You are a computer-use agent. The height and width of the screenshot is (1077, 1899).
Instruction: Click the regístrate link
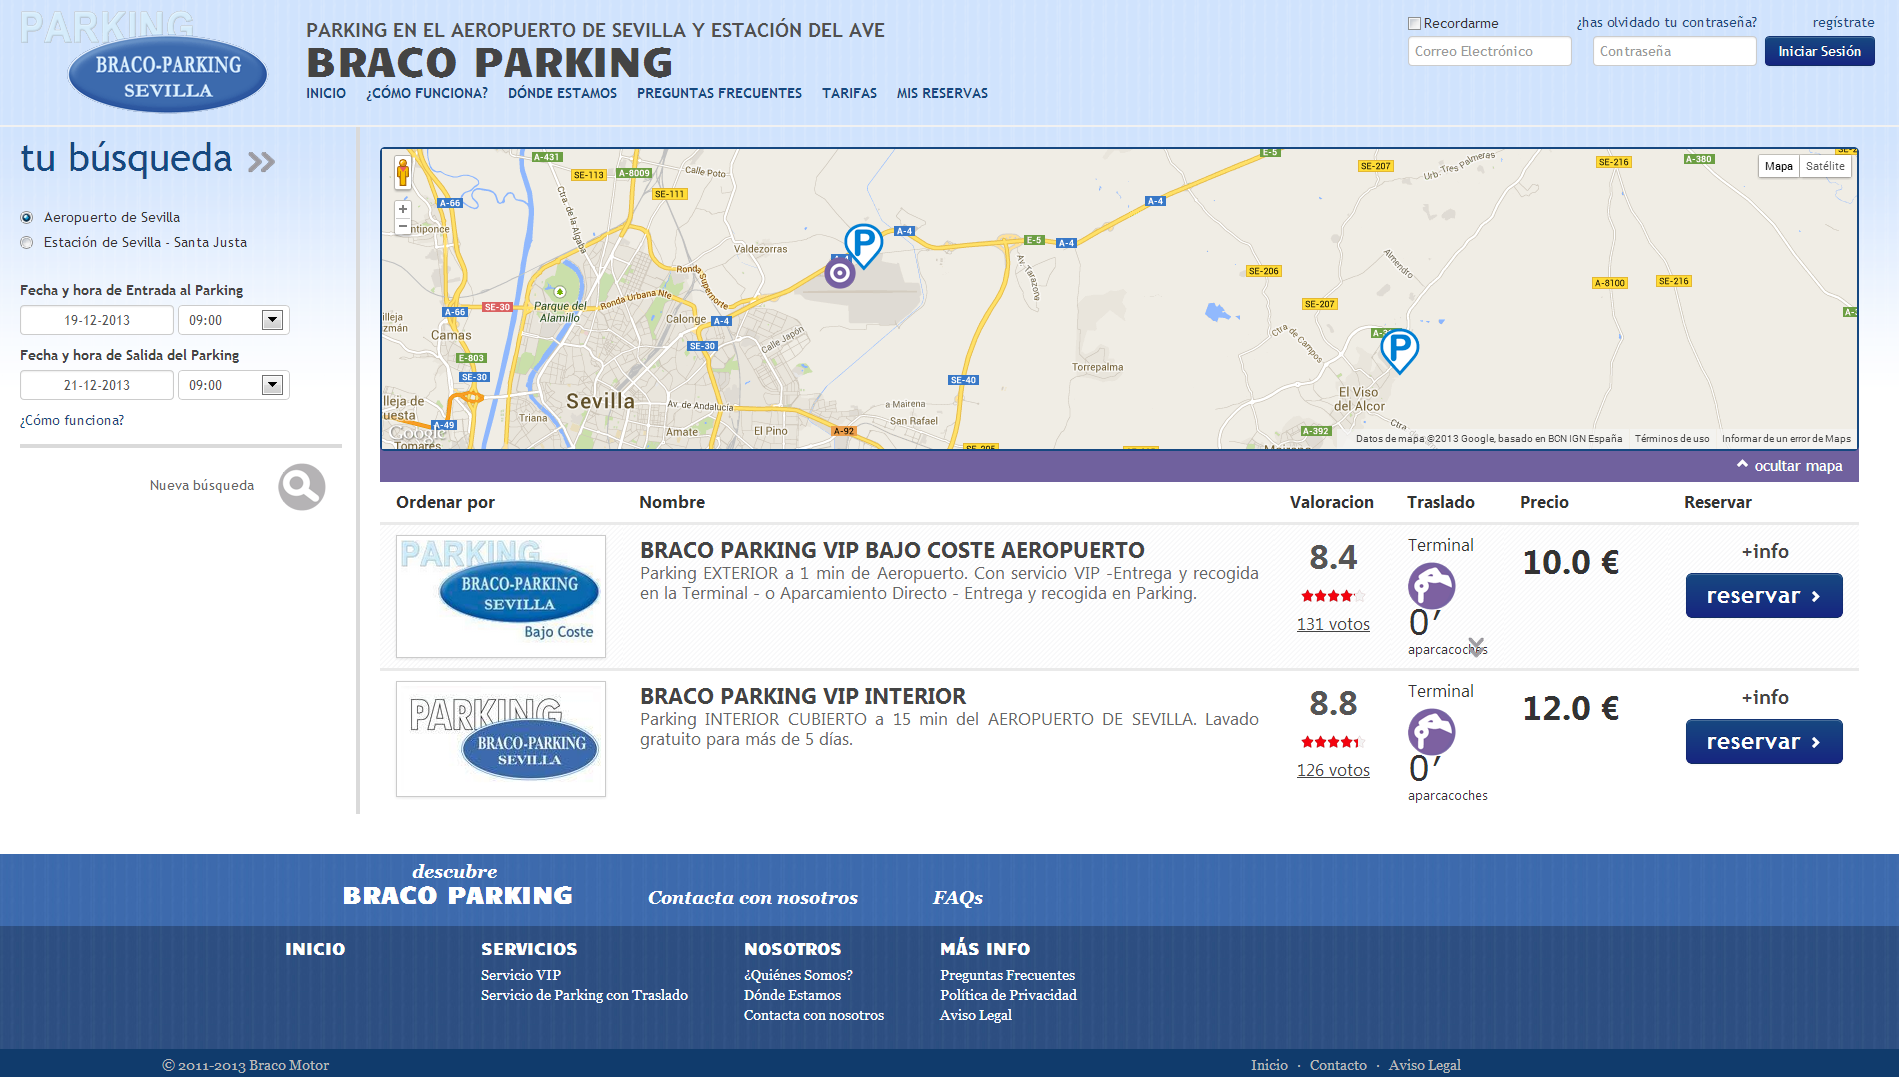tap(1843, 22)
